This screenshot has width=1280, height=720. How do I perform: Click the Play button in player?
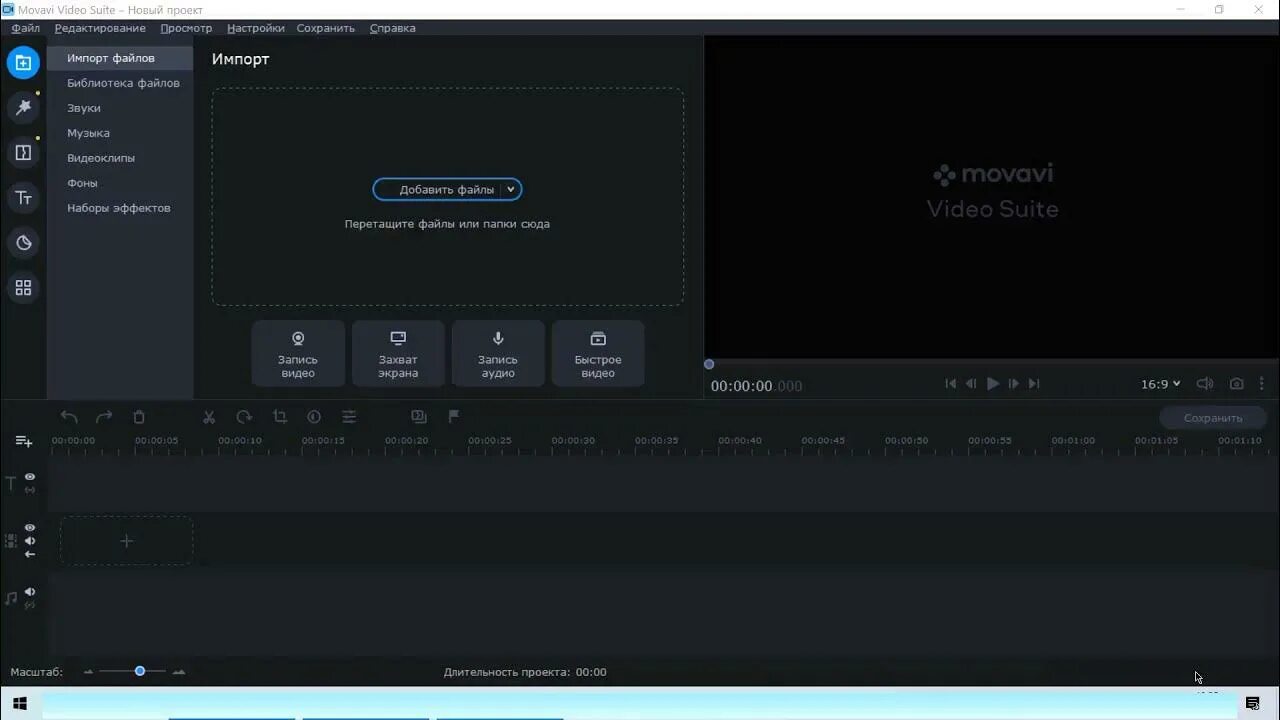(x=993, y=384)
